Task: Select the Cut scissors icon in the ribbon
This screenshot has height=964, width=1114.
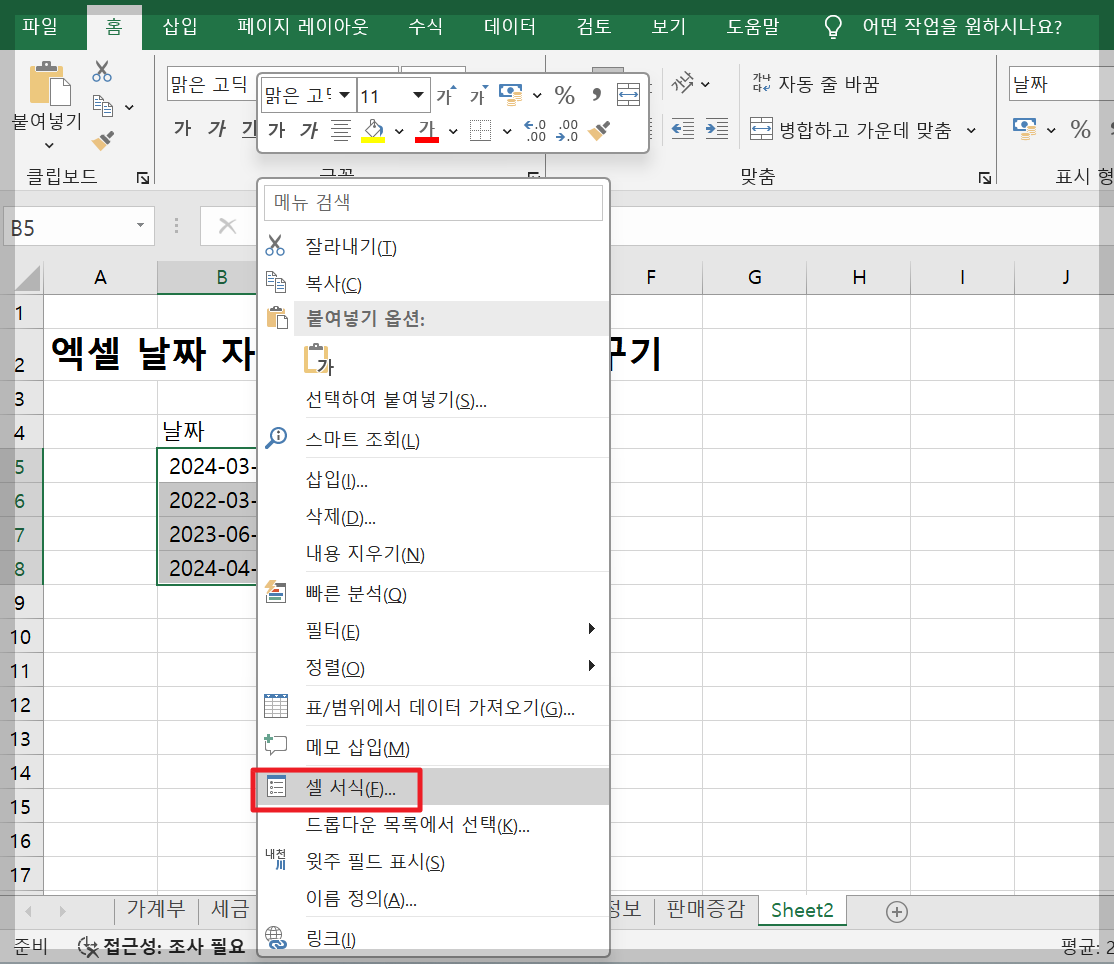Action: [x=102, y=72]
